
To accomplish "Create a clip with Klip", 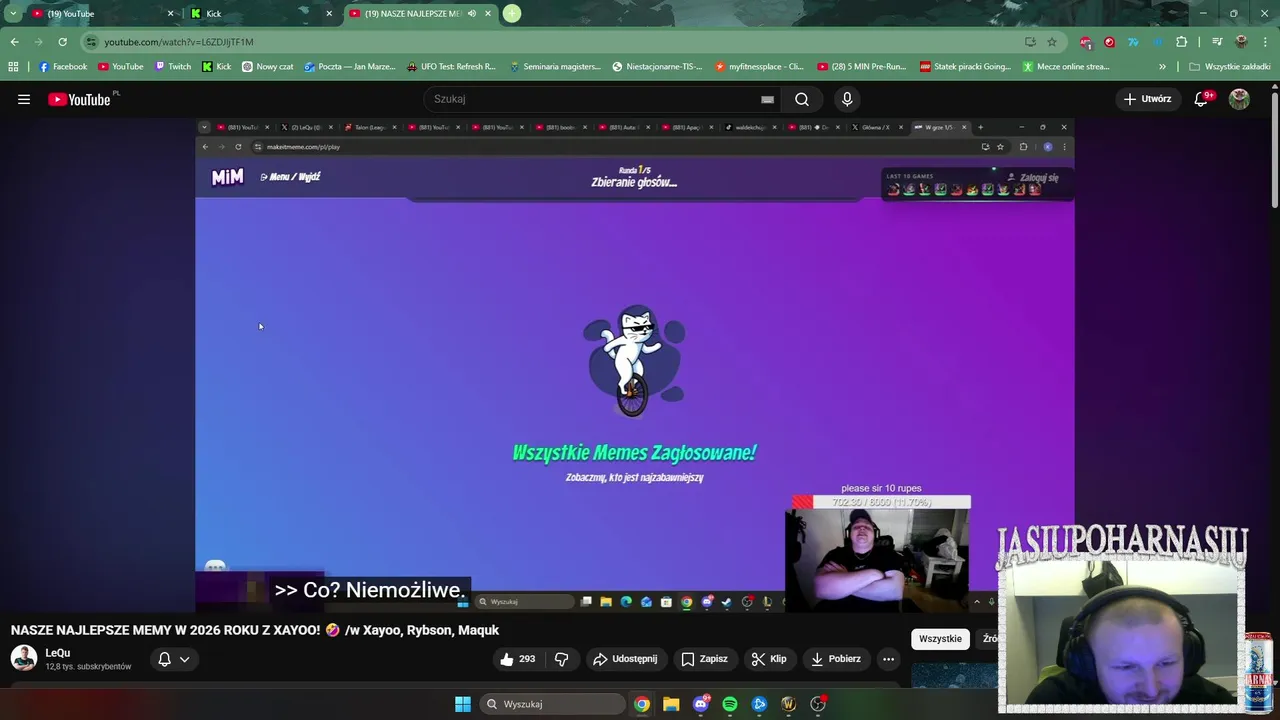I will (769, 659).
